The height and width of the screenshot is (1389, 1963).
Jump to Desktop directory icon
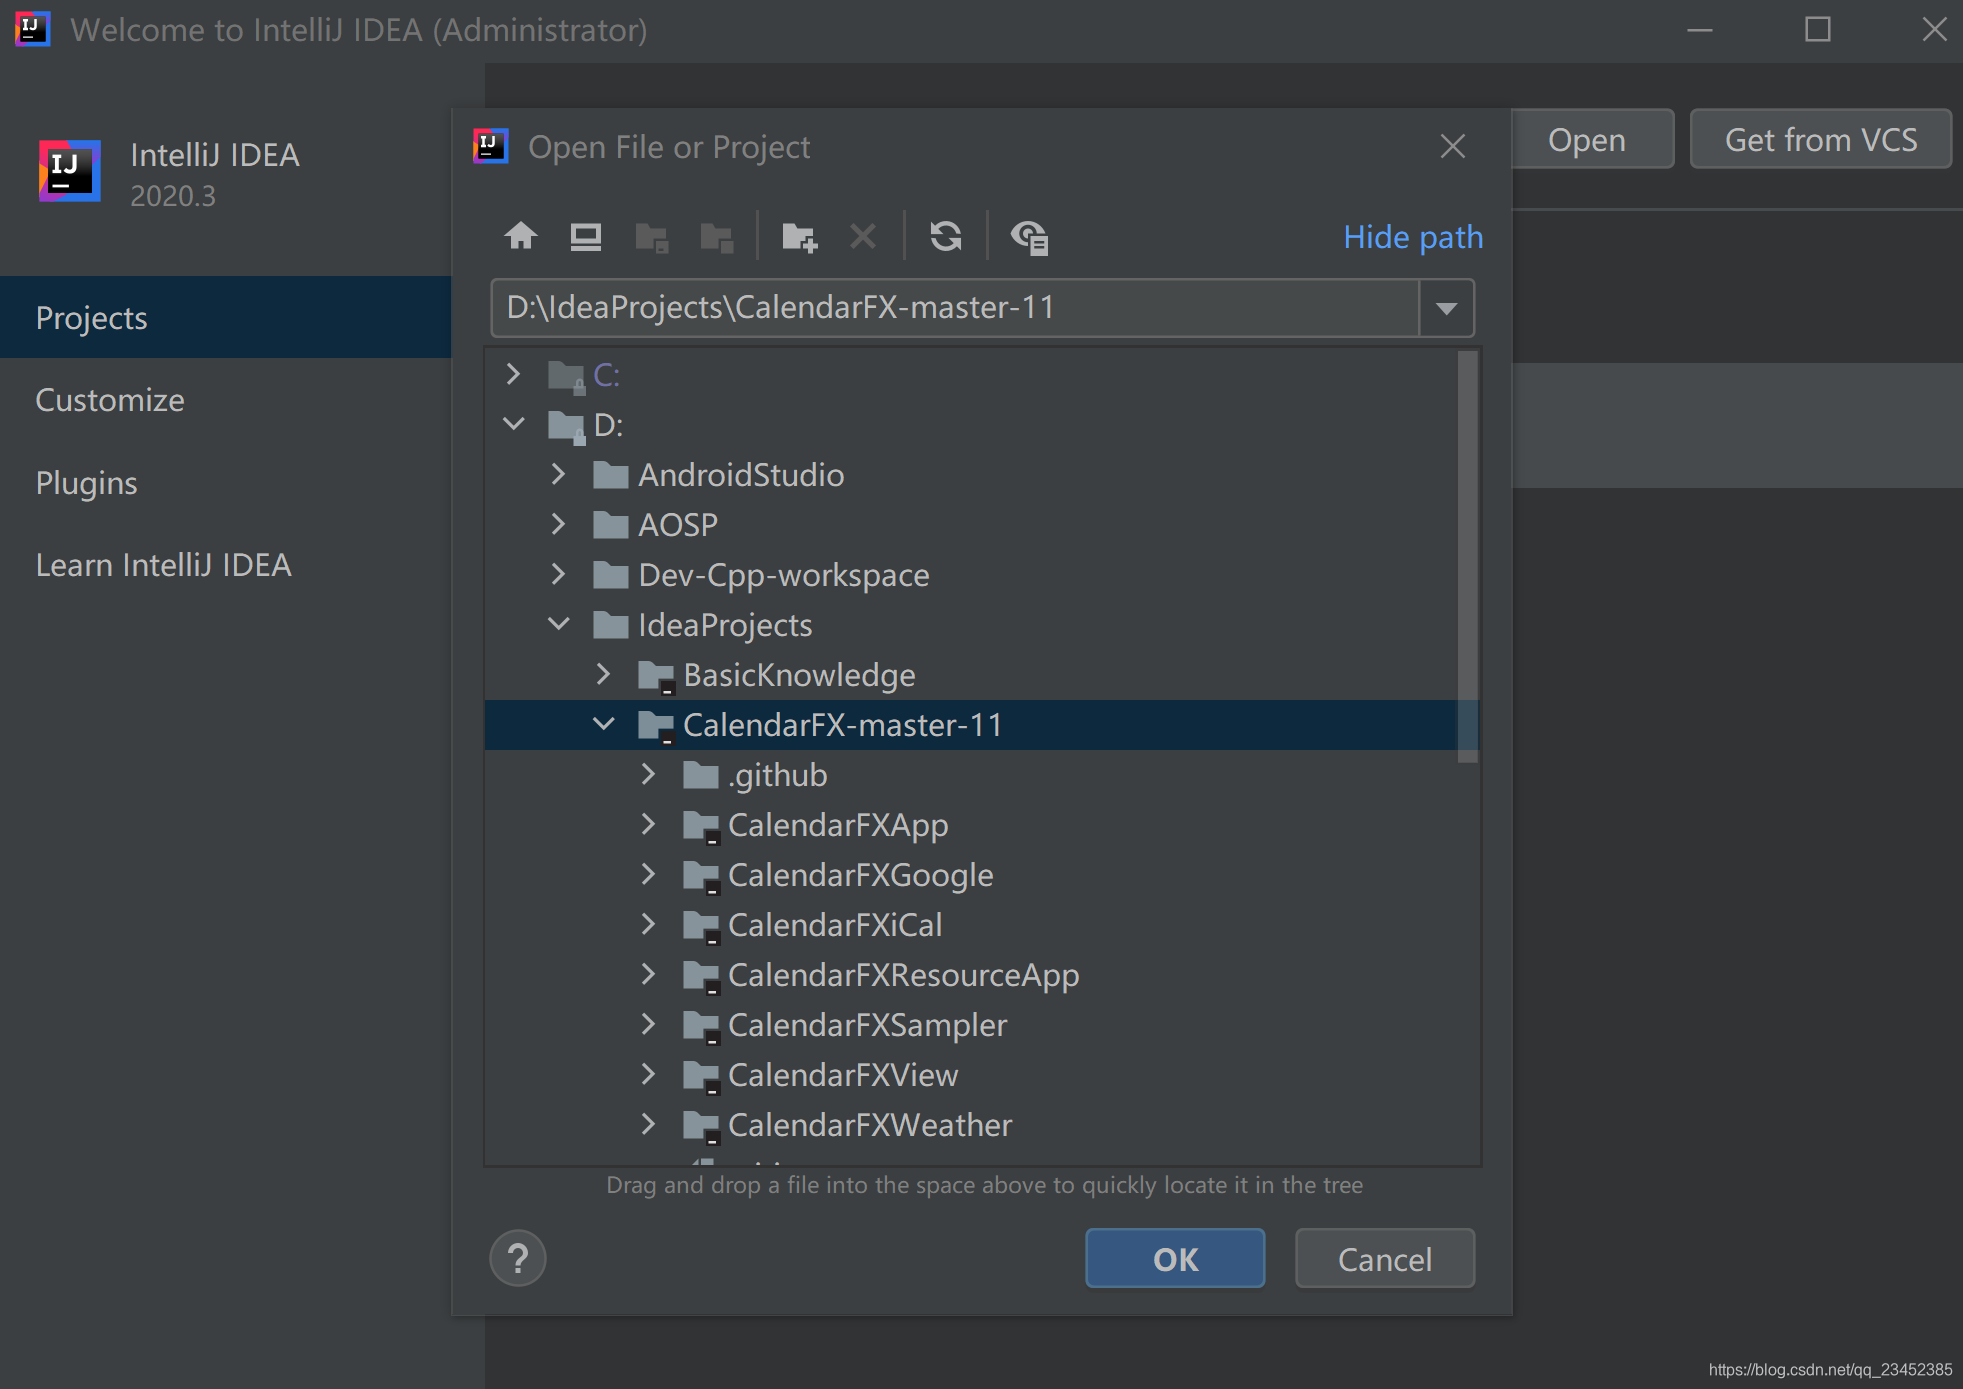pyautogui.click(x=586, y=237)
